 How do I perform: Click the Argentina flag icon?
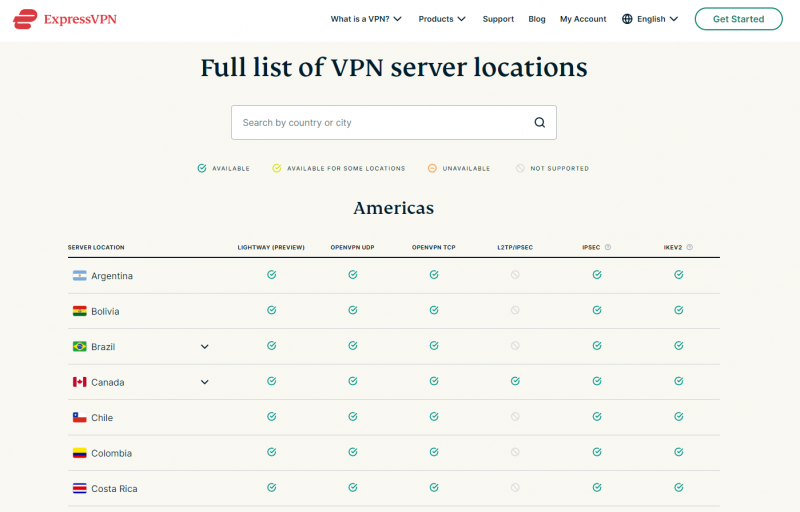(80, 276)
